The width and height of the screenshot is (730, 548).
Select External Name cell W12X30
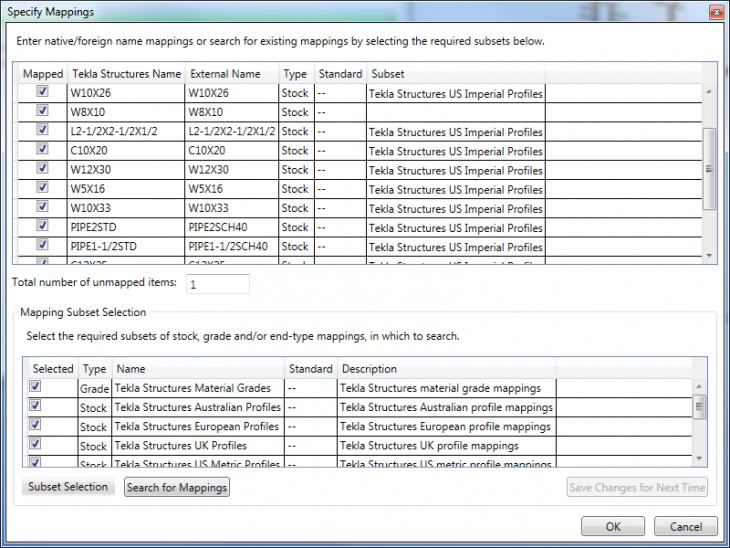(x=231, y=169)
